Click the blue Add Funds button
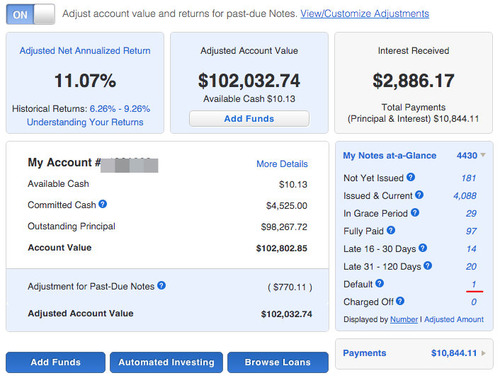The width and height of the screenshot is (500, 378). click(55, 362)
